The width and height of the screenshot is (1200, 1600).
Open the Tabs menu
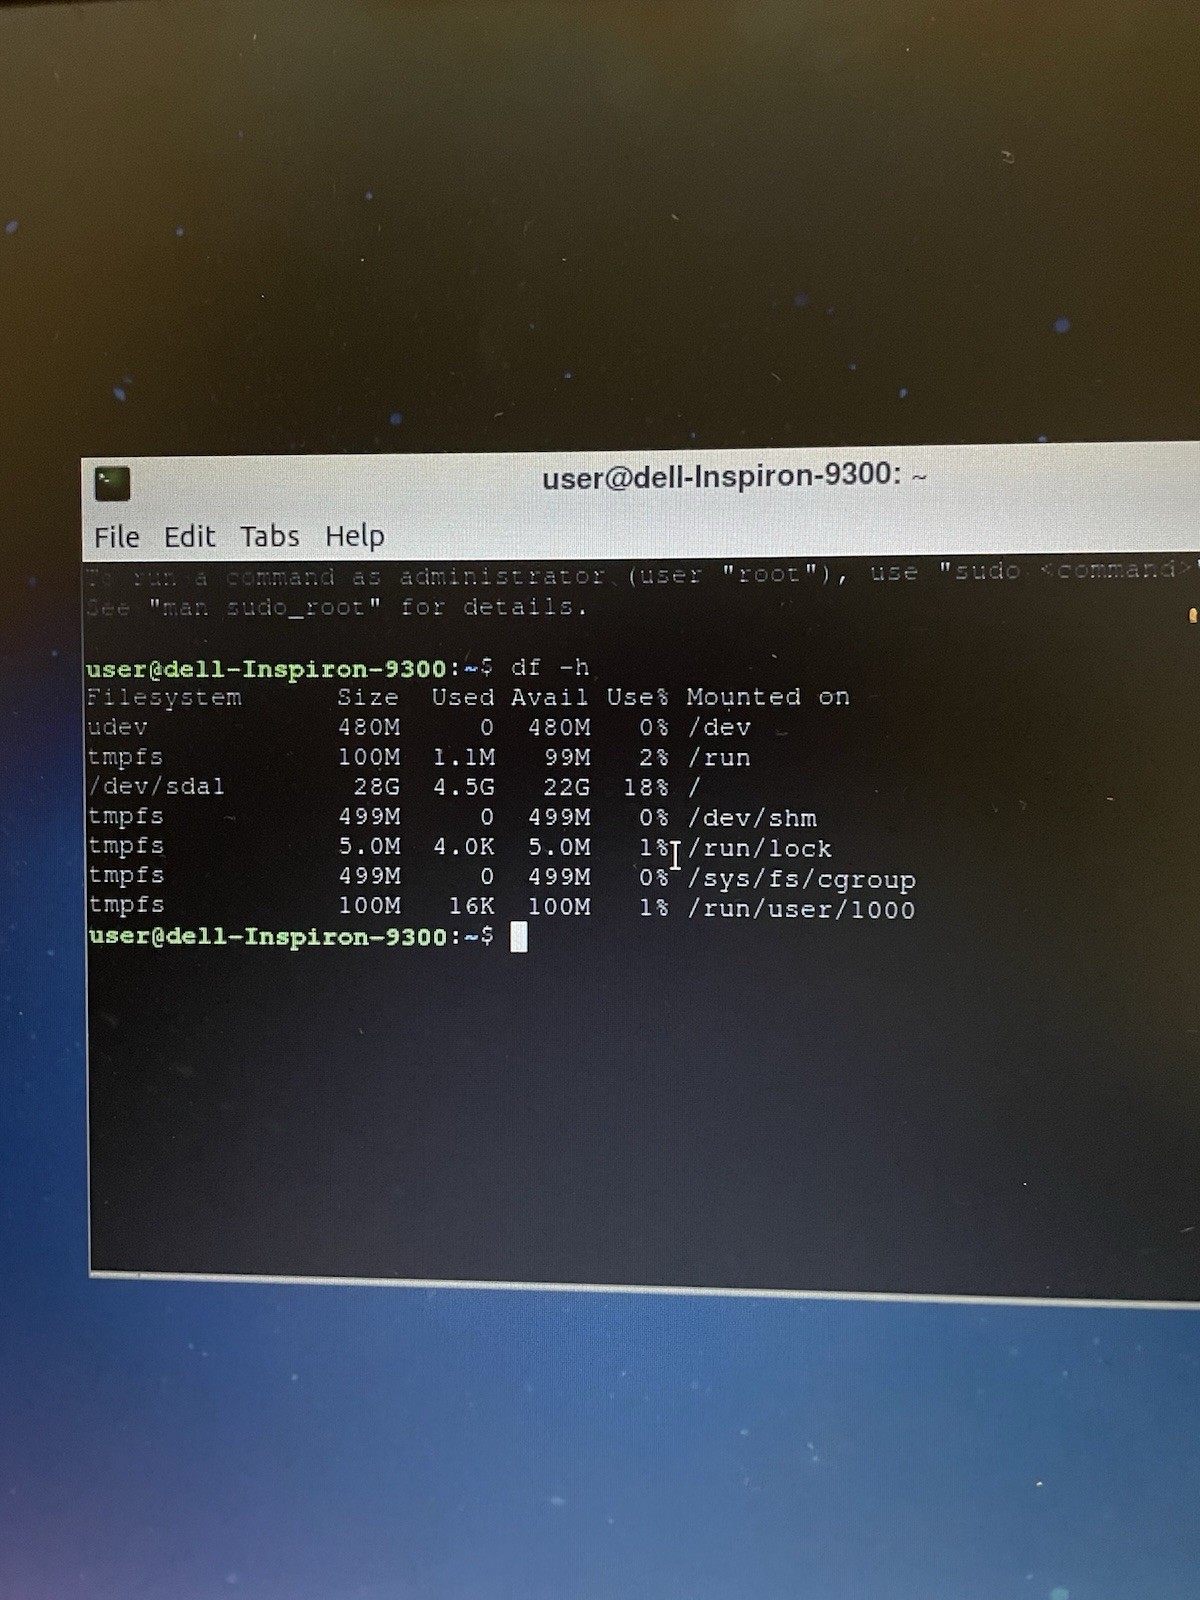[x=269, y=536]
